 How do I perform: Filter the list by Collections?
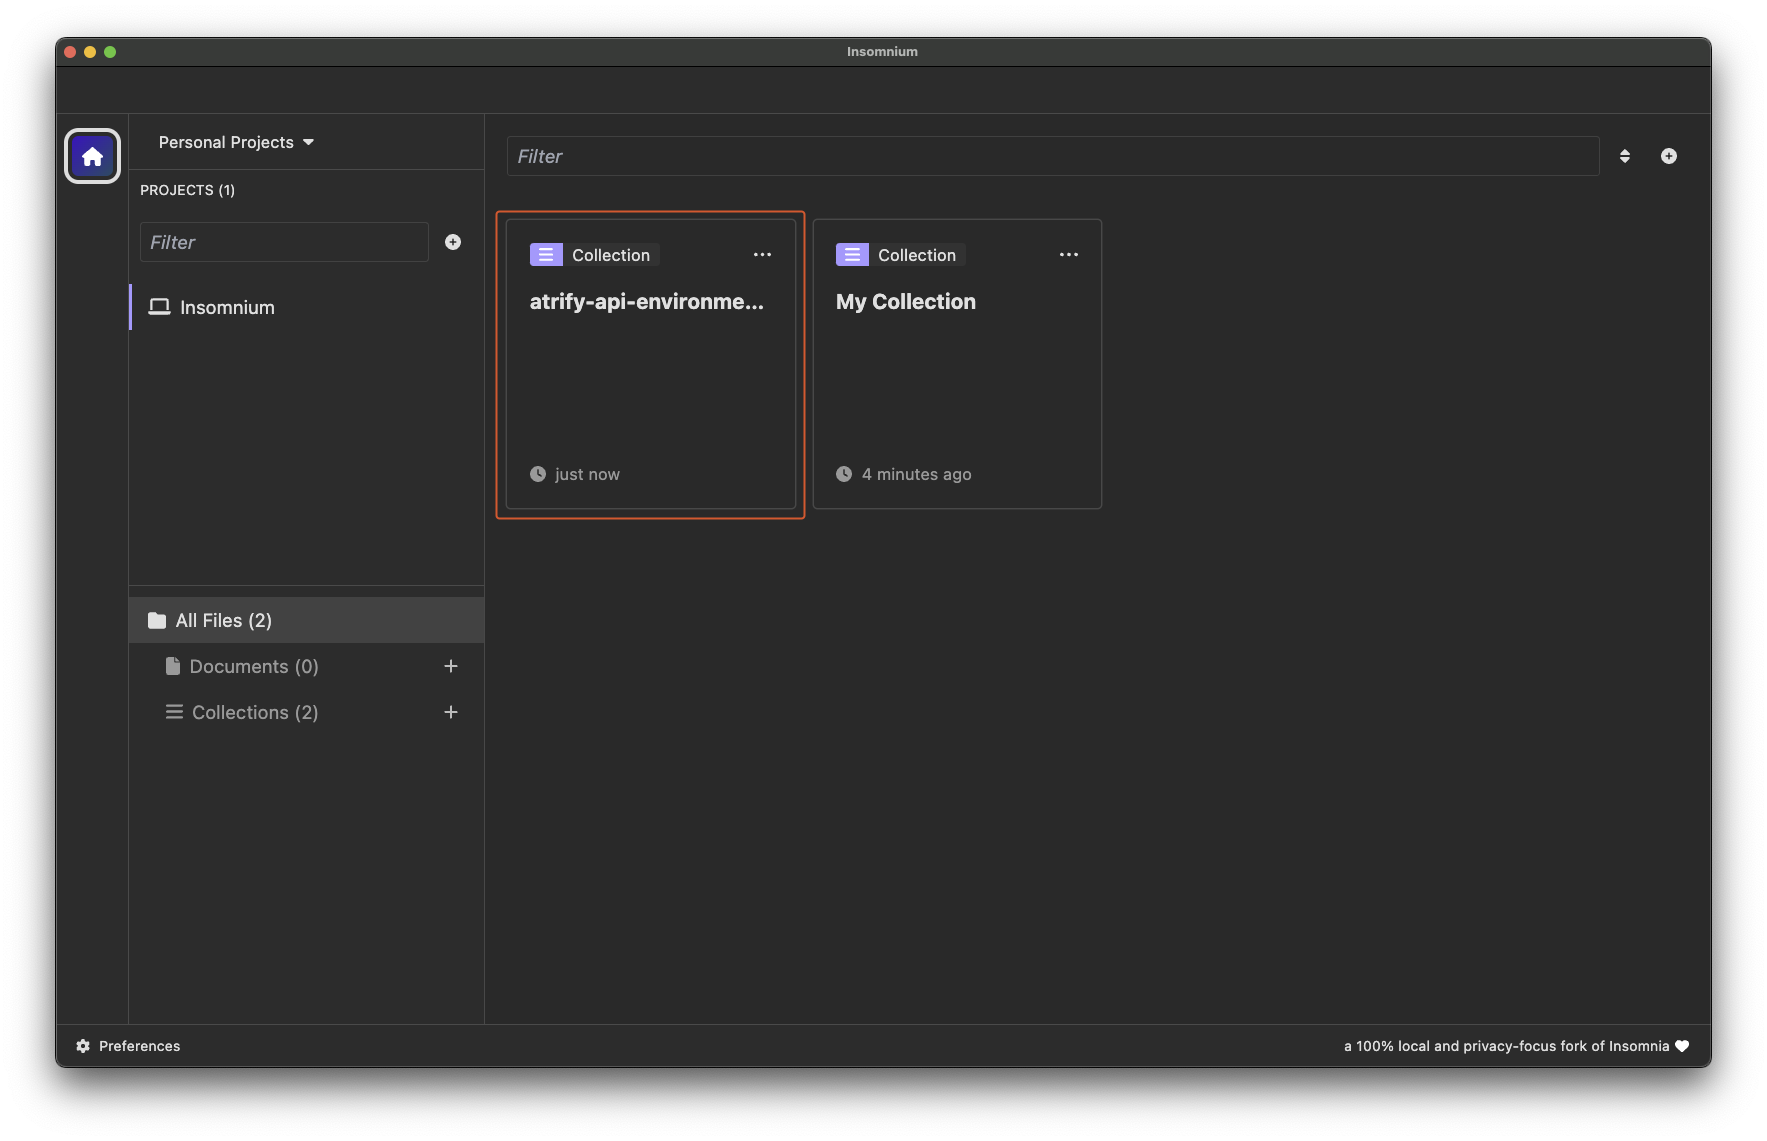[255, 713]
